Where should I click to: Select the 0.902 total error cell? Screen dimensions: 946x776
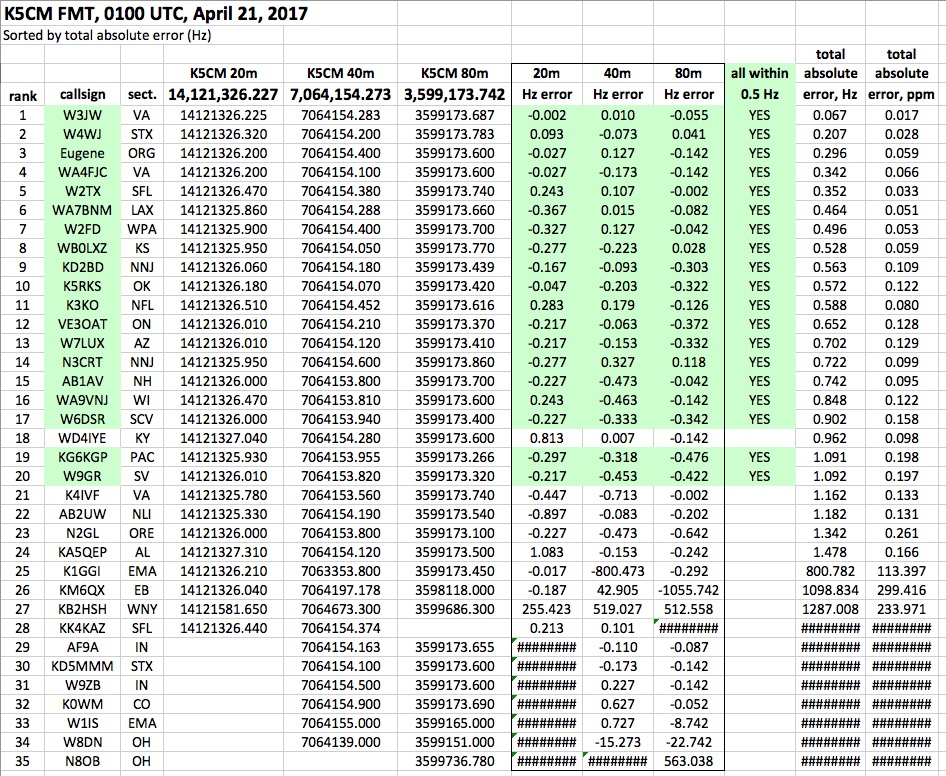pos(830,419)
